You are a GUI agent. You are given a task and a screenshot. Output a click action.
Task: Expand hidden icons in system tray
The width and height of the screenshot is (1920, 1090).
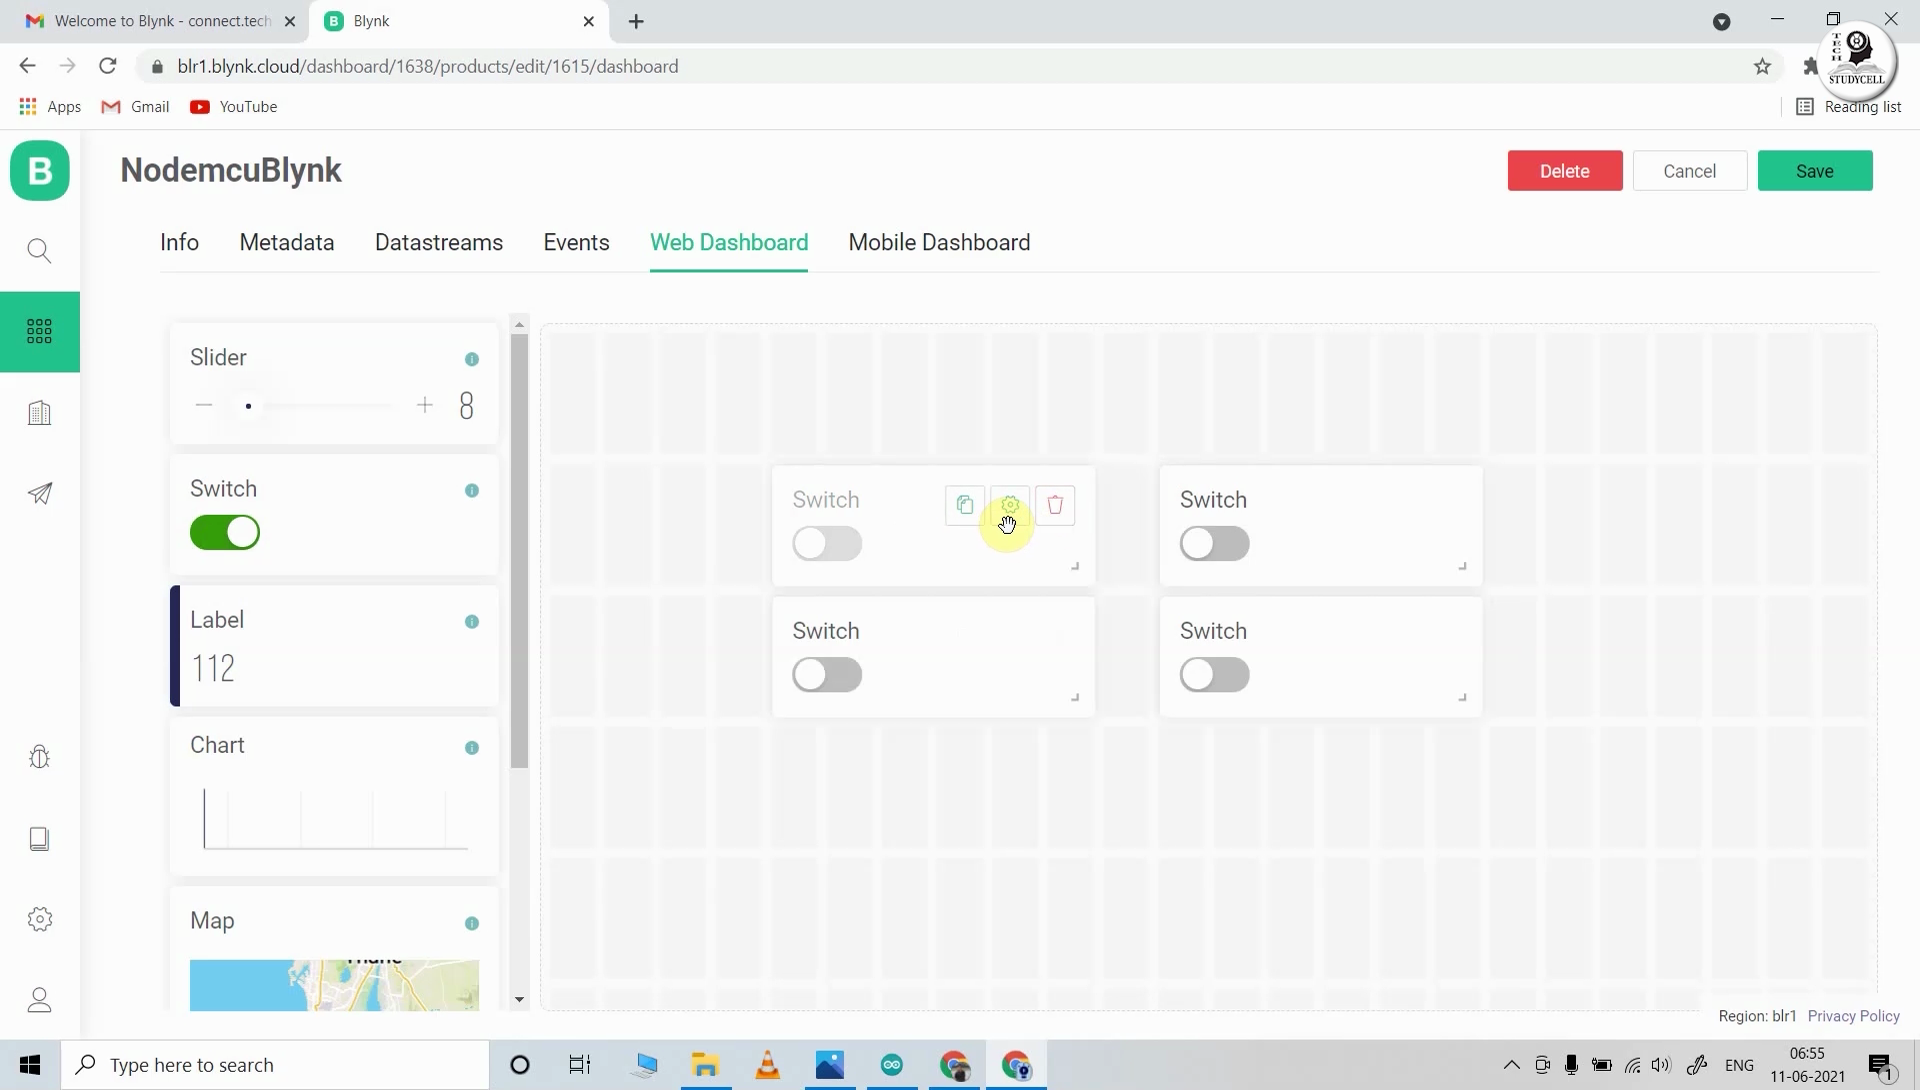pos(1511,1065)
